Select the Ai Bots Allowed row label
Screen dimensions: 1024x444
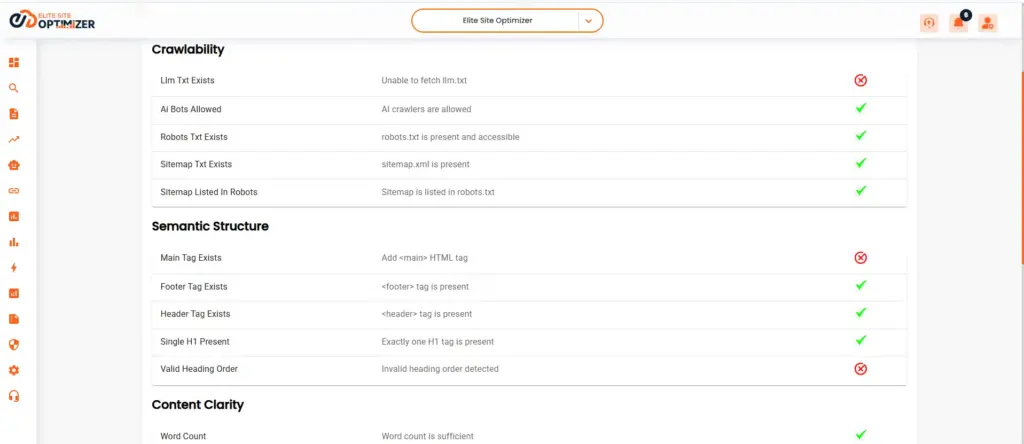pyautogui.click(x=191, y=109)
